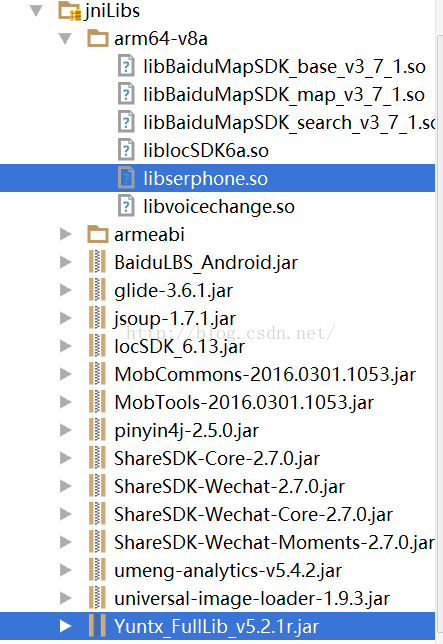Viewport: 443px width, 644px height.
Task: Select the armeabi folder label
Action: coord(149,235)
